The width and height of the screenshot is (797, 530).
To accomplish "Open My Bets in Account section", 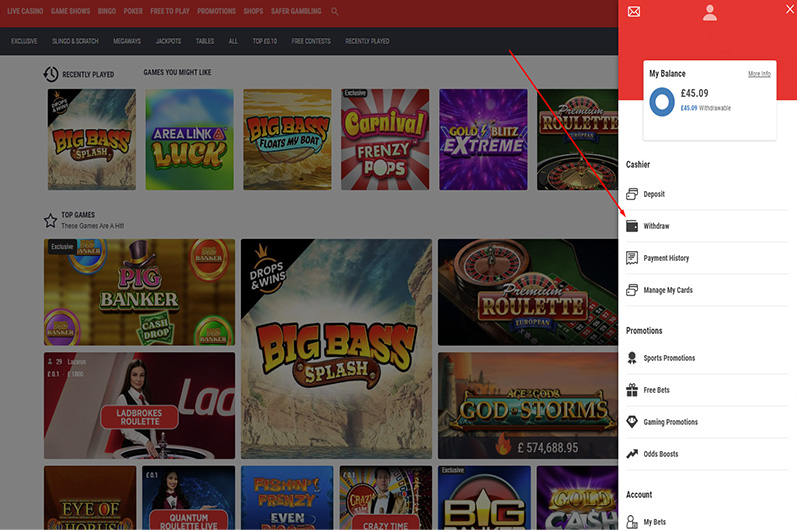I will tap(654, 522).
